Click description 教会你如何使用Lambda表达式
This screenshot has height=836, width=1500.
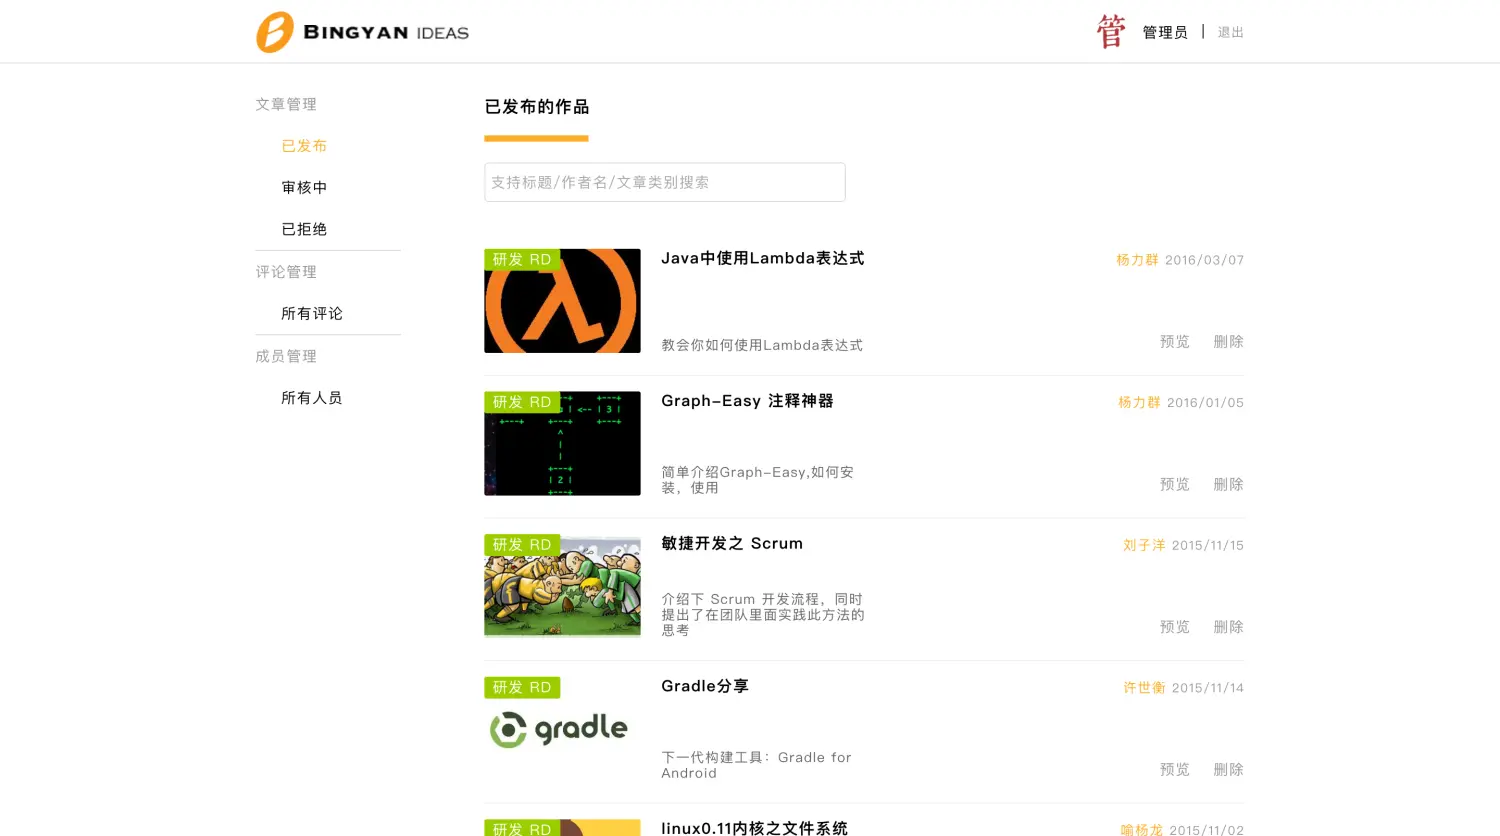point(762,345)
